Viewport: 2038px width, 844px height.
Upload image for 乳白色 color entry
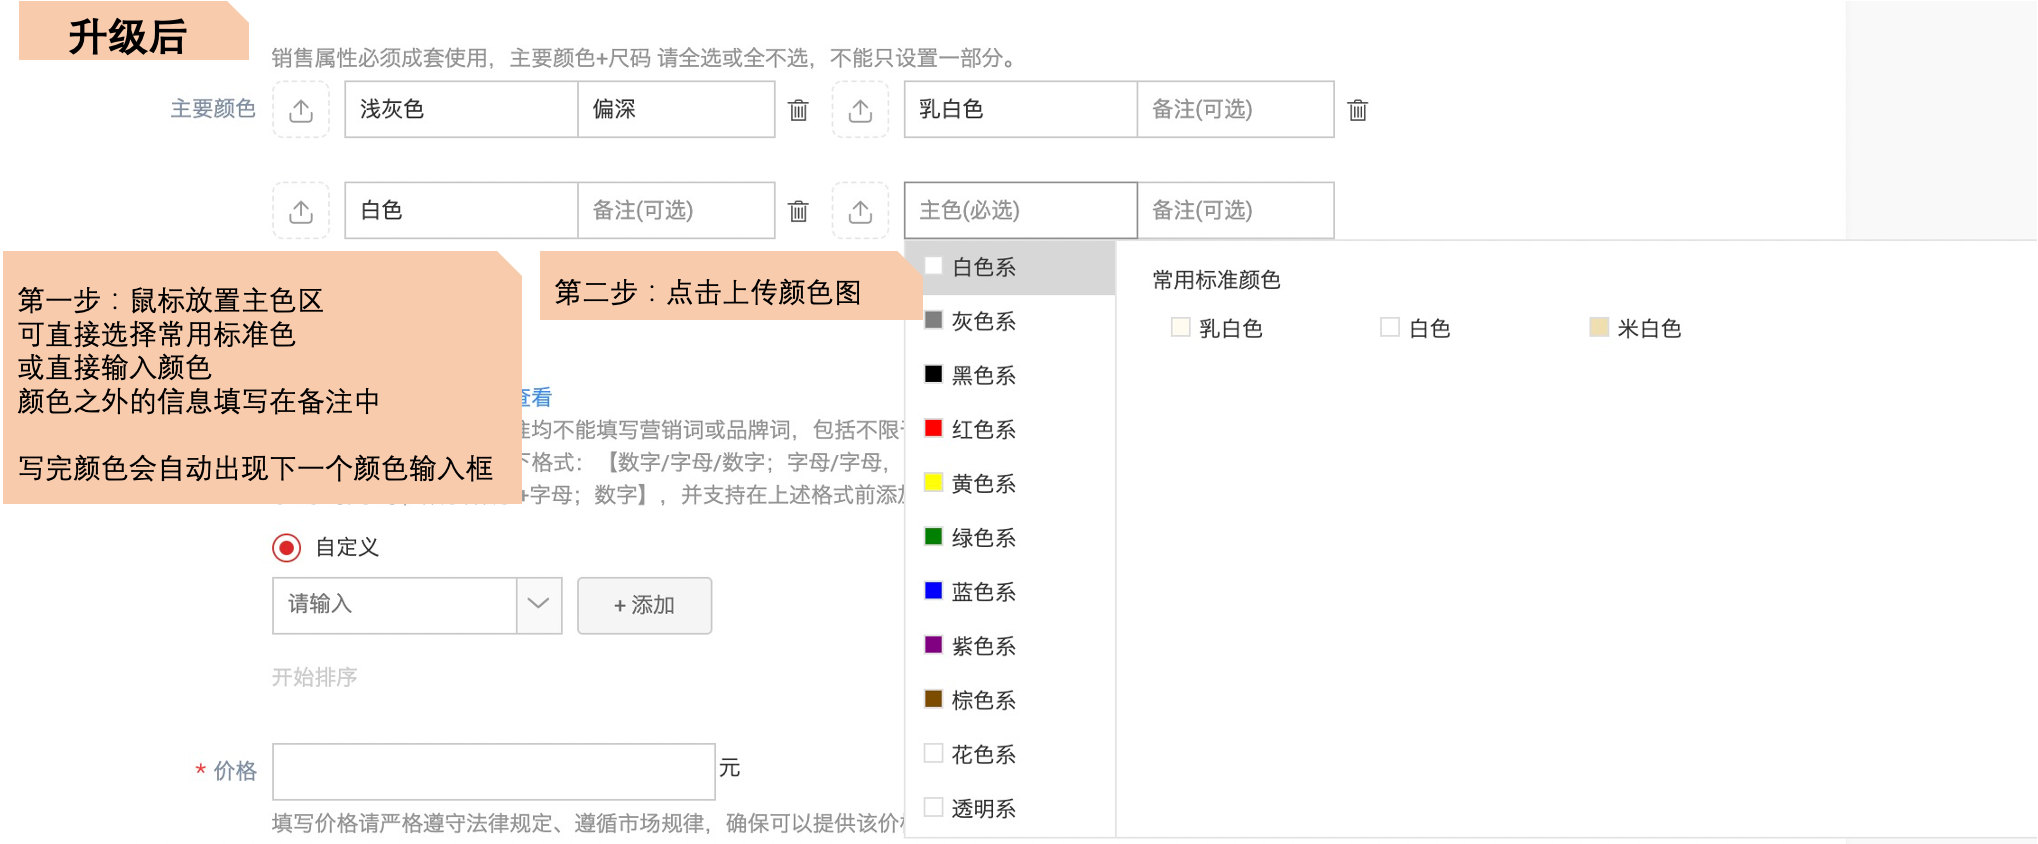(860, 110)
